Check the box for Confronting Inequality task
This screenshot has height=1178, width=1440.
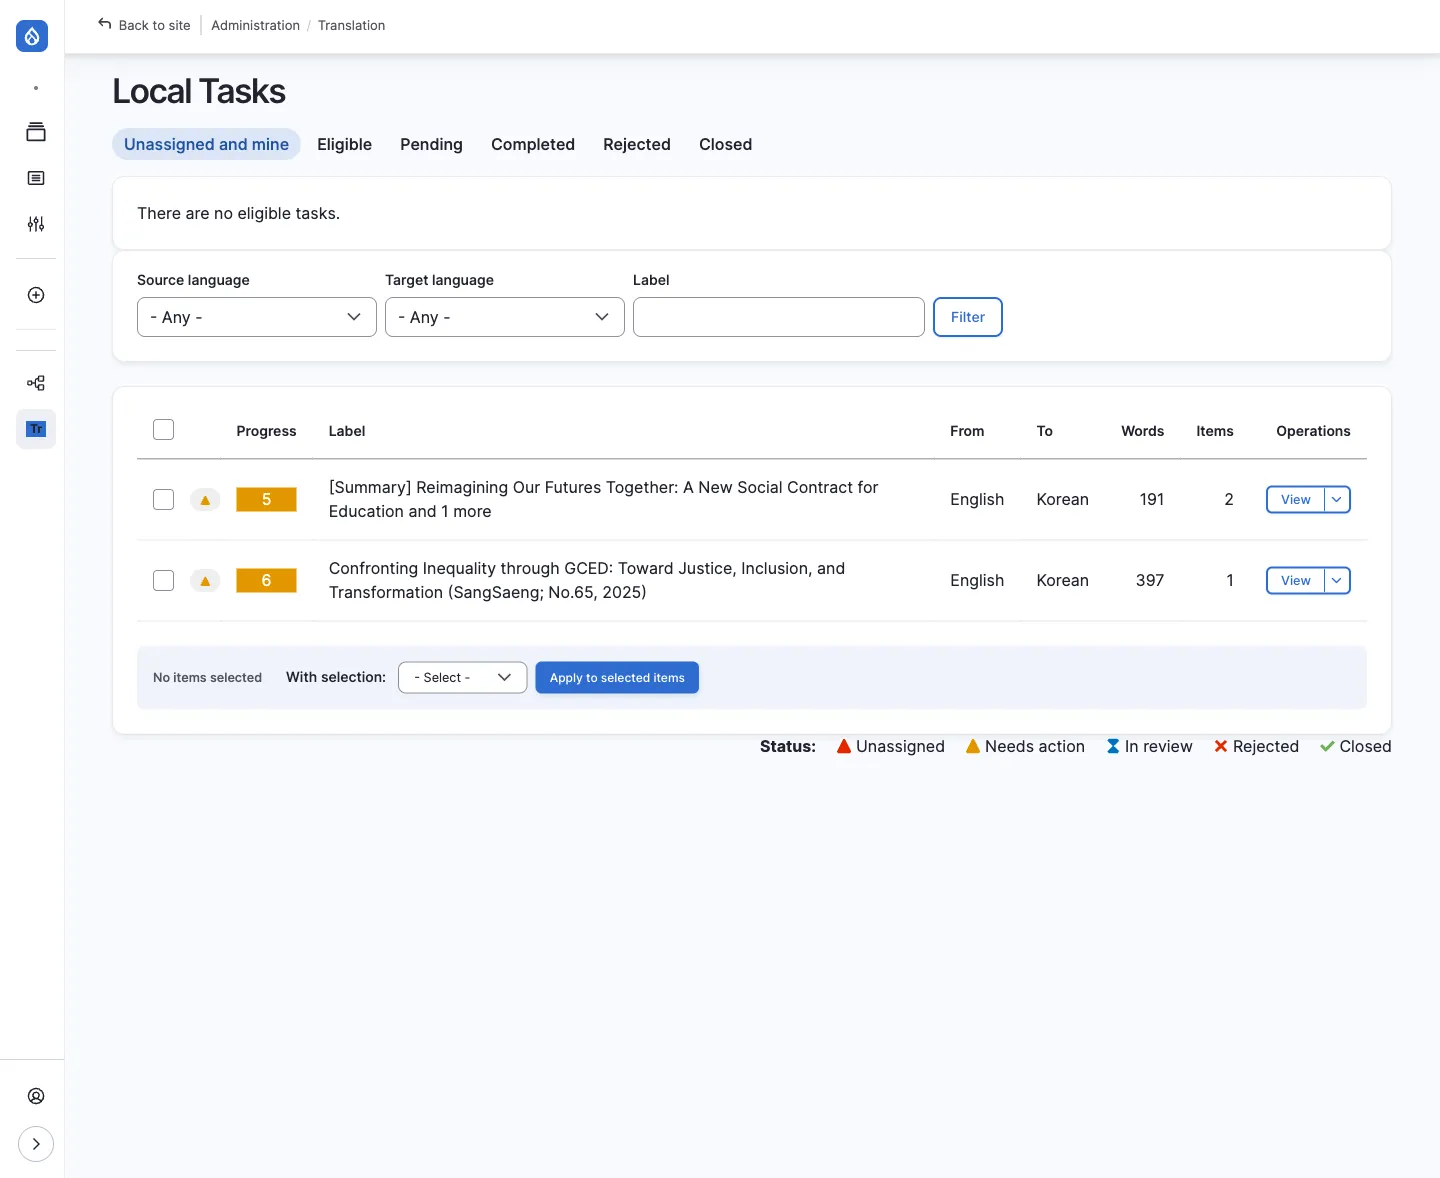pyautogui.click(x=164, y=581)
